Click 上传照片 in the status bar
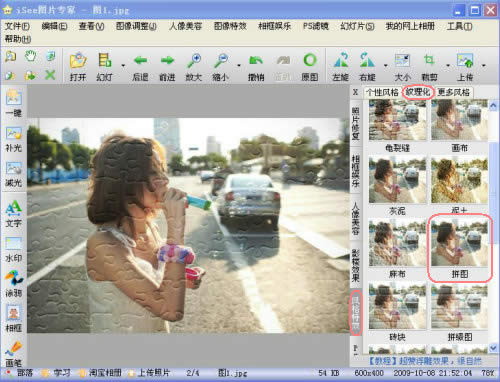Viewport: 500px width, 382px height. point(154,373)
